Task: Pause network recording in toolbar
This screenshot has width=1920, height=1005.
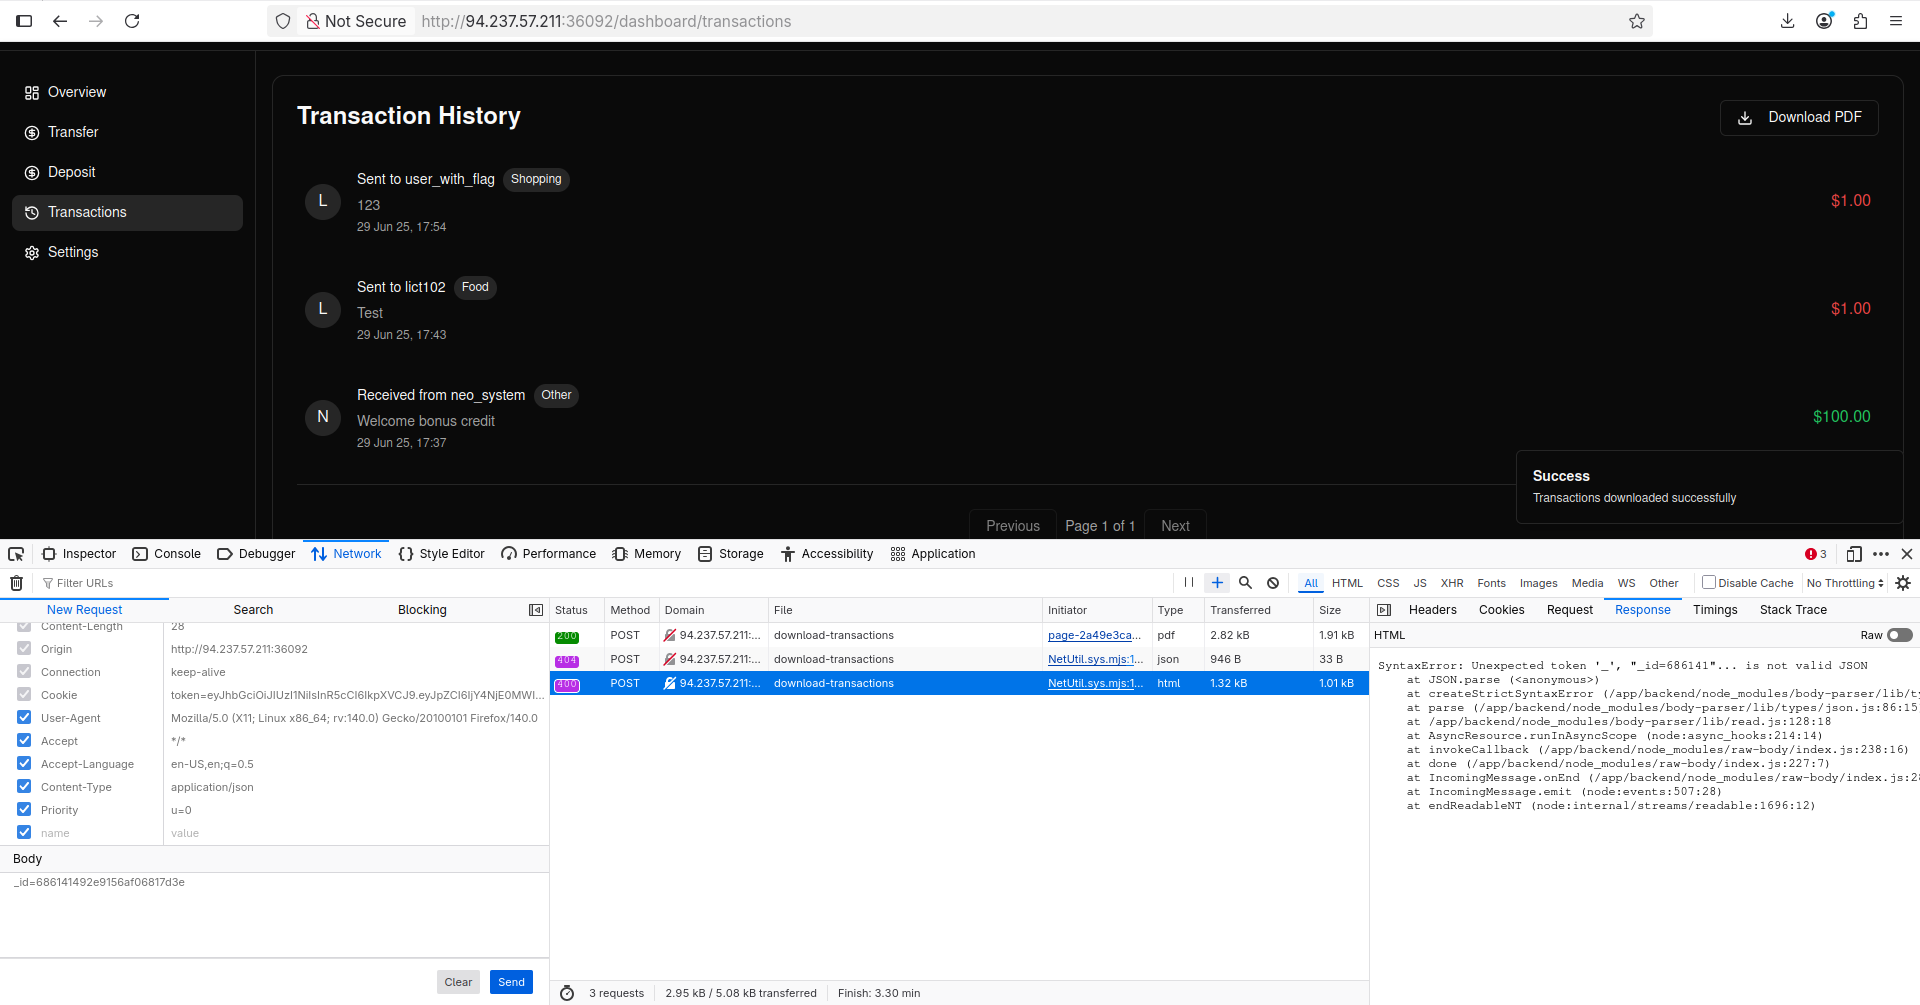Action: pos(1189,583)
